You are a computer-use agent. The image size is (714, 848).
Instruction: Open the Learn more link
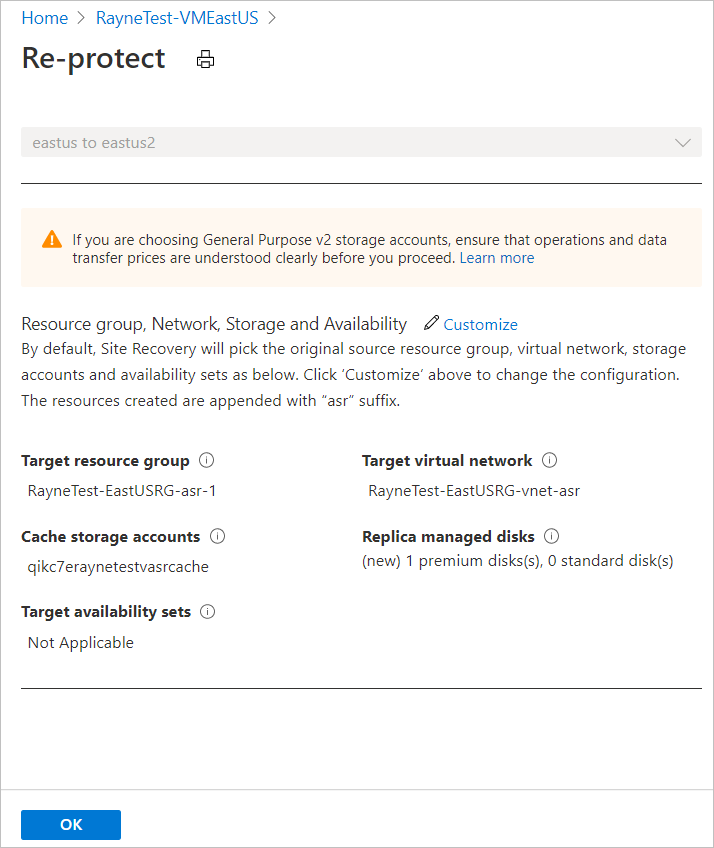click(497, 258)
